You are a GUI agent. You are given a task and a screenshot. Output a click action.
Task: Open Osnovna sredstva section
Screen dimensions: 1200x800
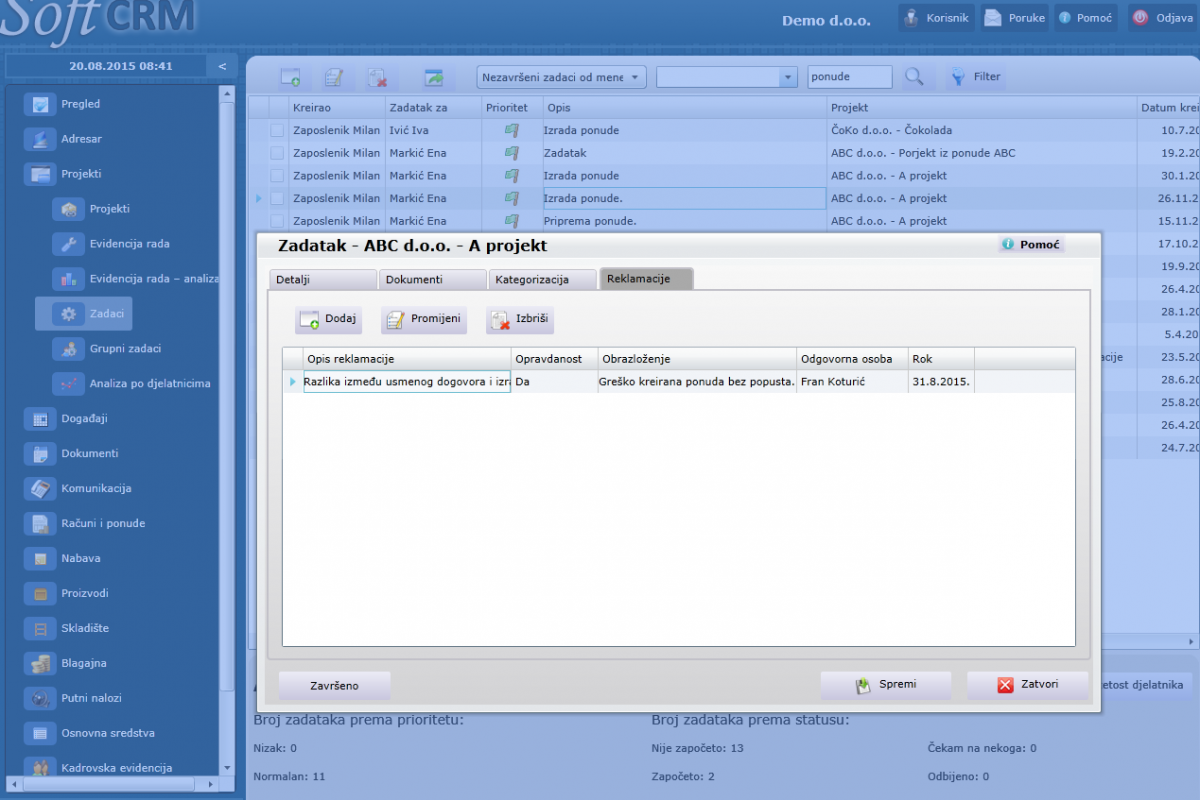[90, 734]
